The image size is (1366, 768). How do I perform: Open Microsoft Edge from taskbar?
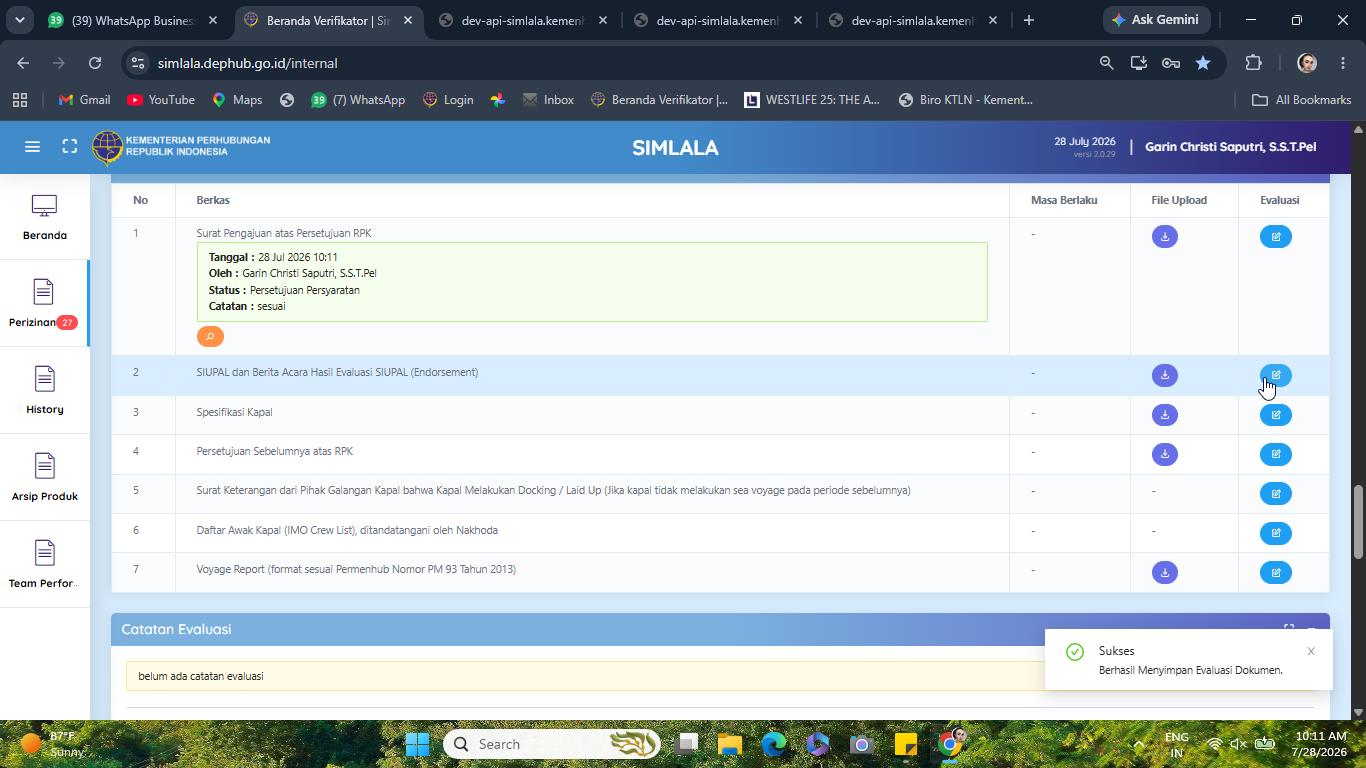click(x=774, y=744)
